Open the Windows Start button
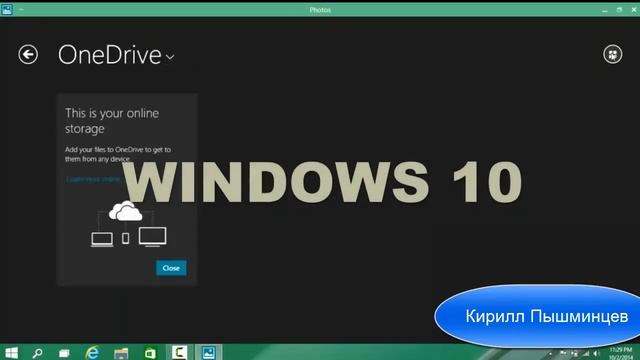Viewport: 640px width, 360px height. 11,353
